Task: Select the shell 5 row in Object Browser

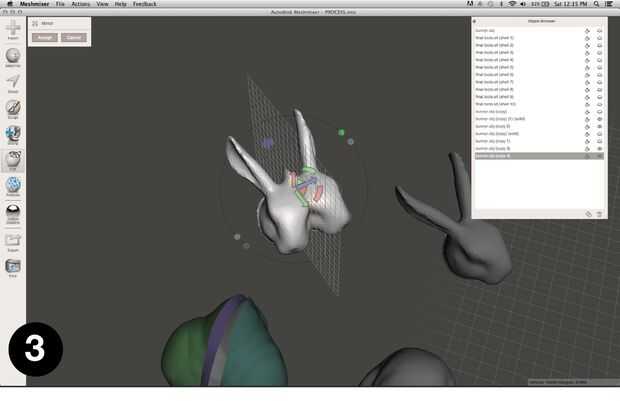Action: (539, 68)
